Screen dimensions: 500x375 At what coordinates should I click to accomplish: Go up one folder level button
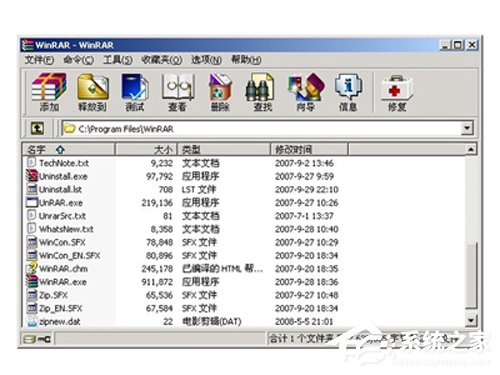37,128
